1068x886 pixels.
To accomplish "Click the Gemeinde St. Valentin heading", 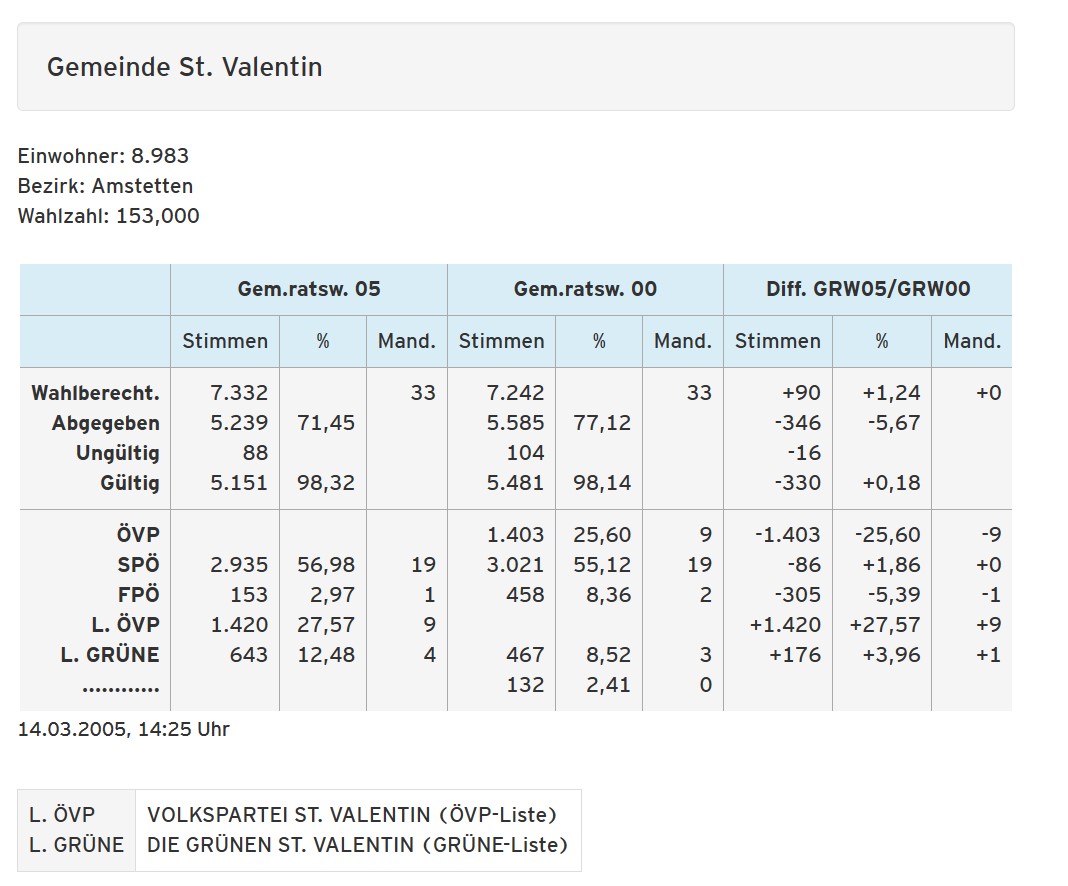I will 184,67.
